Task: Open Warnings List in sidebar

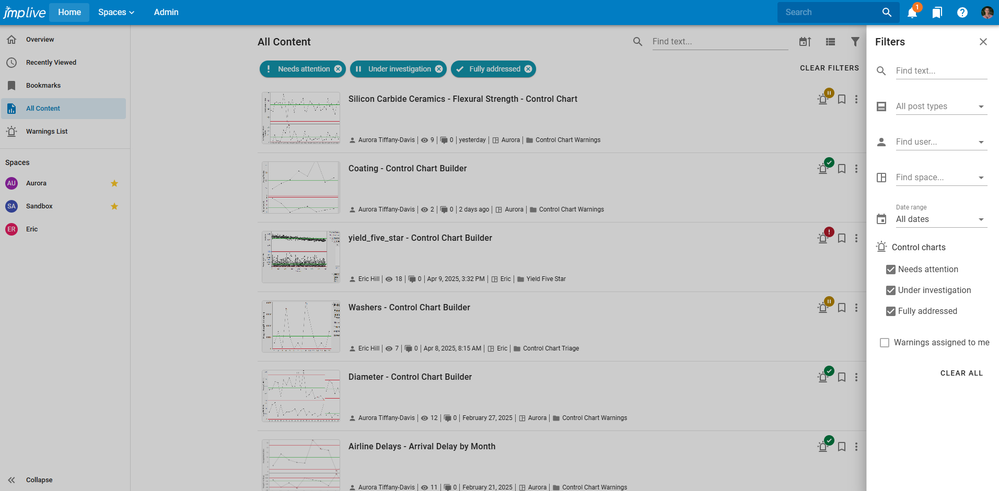Action: pyautogui.click(x=64, y=131)
